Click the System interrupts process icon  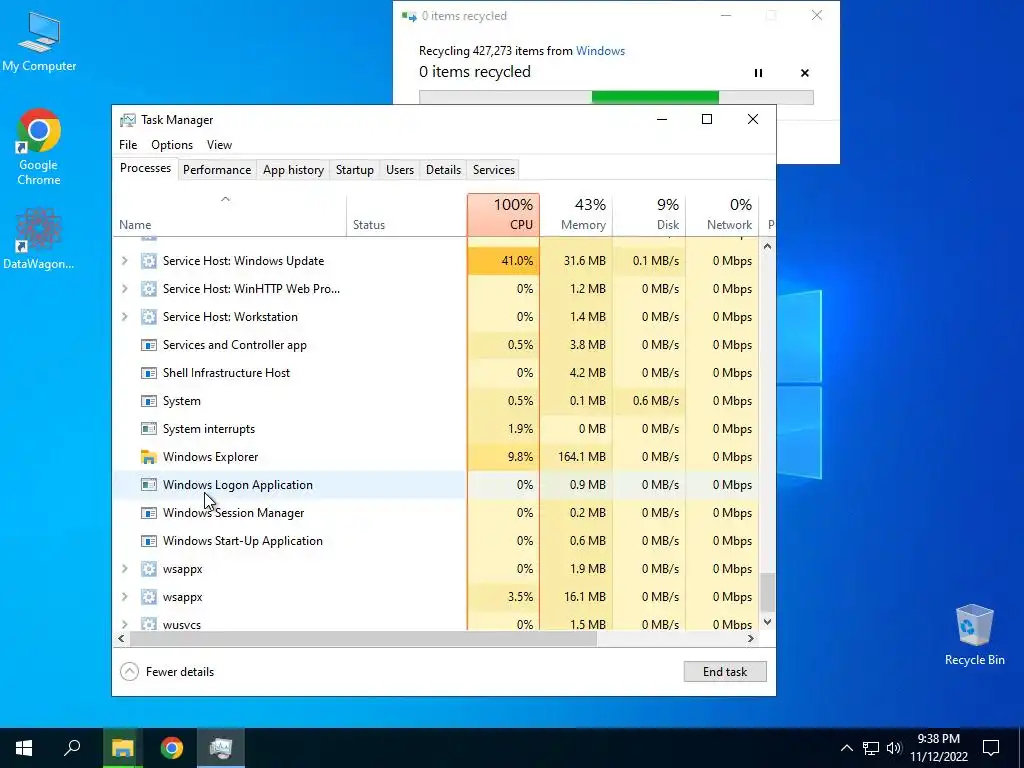[149, 429]
